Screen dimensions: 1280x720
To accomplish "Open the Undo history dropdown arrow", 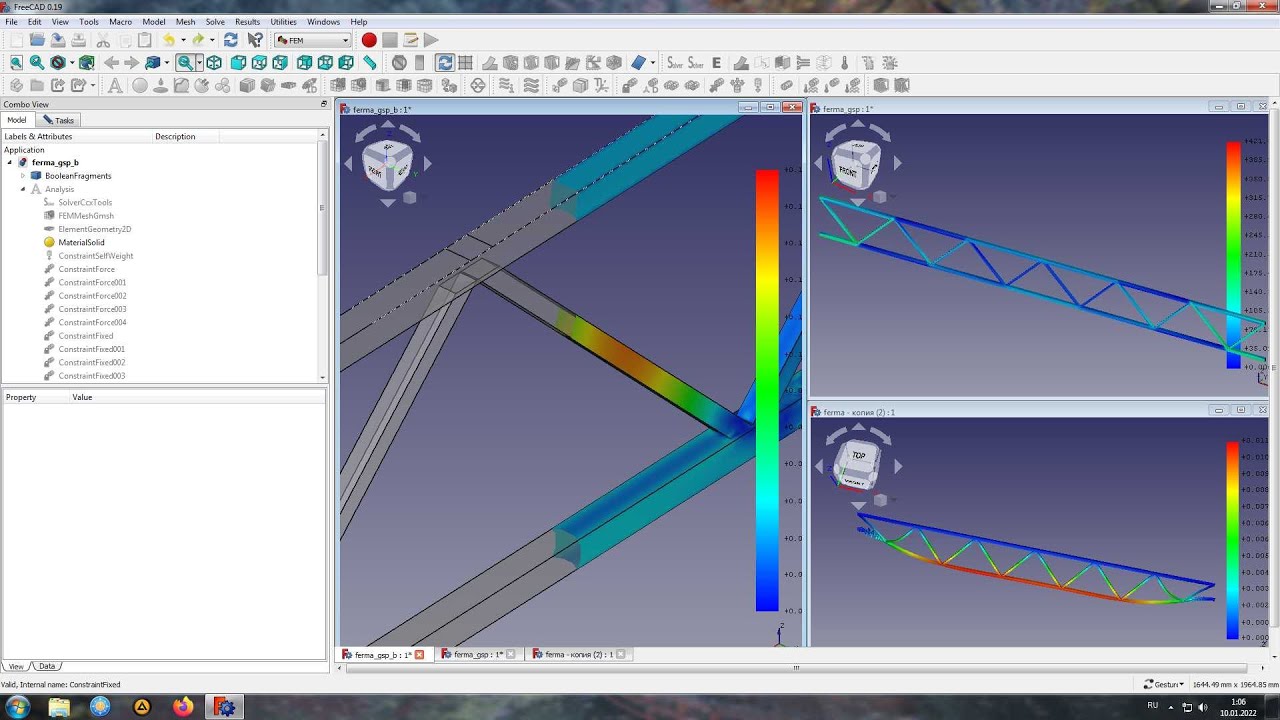I will (x=183, y=40).
